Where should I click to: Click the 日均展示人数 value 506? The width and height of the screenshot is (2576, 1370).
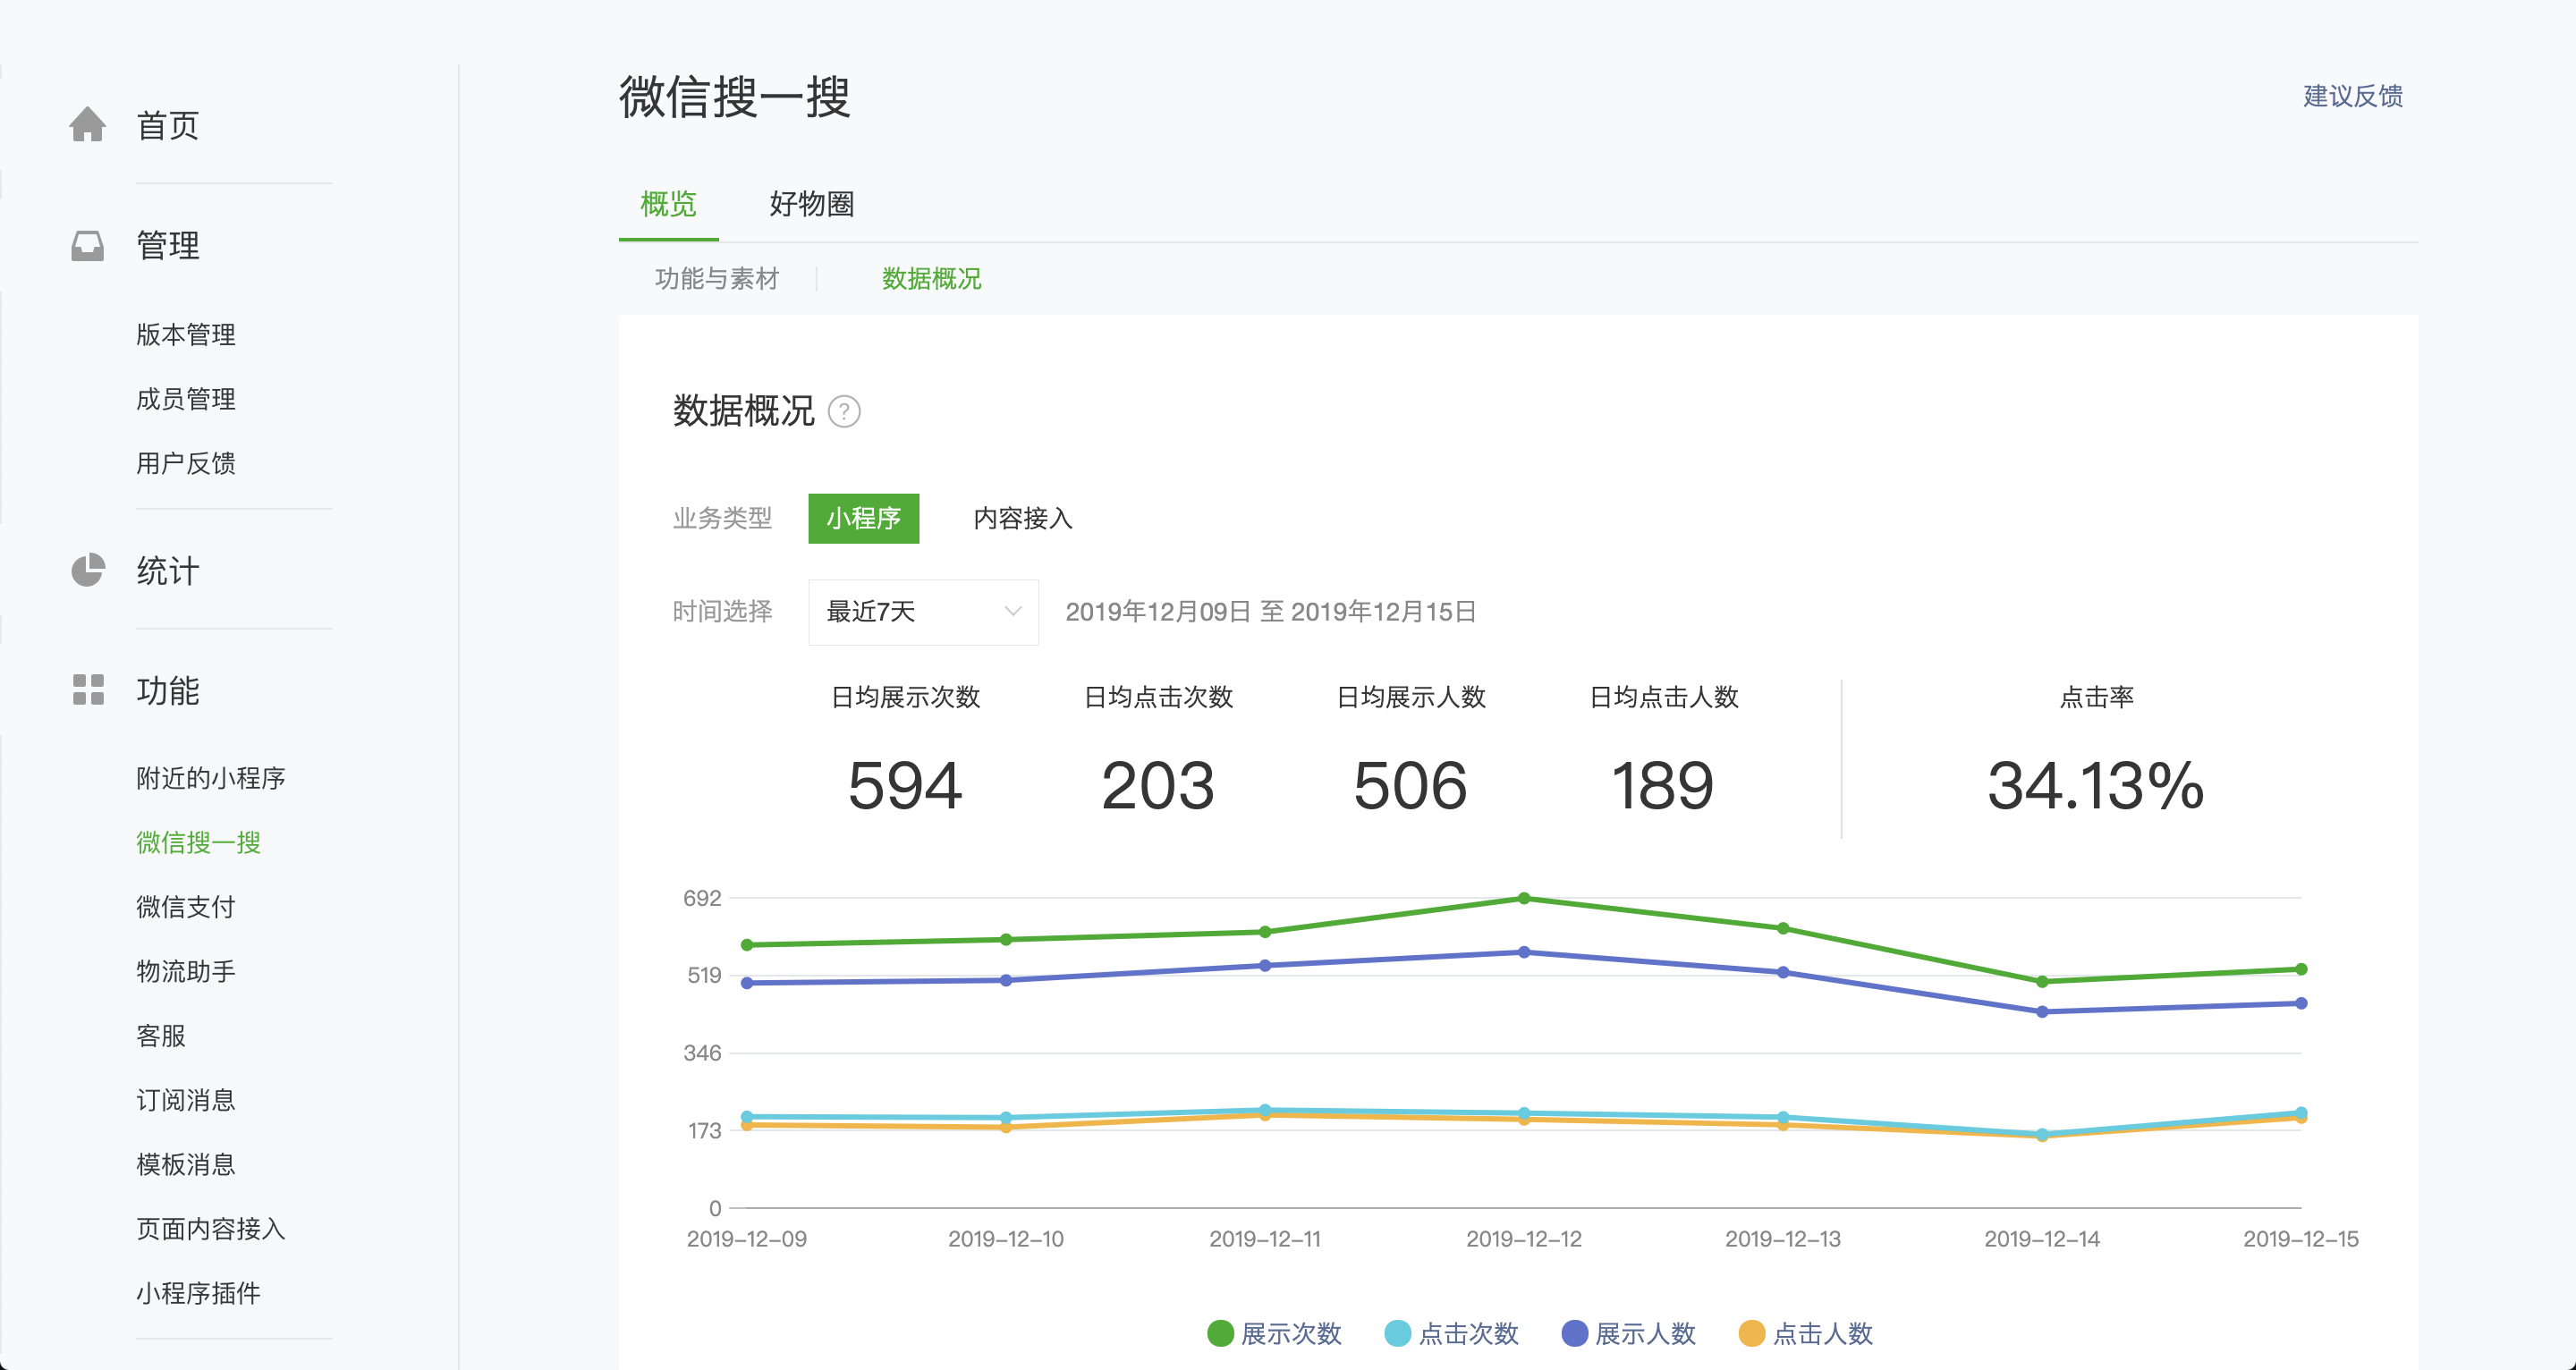1410,786
